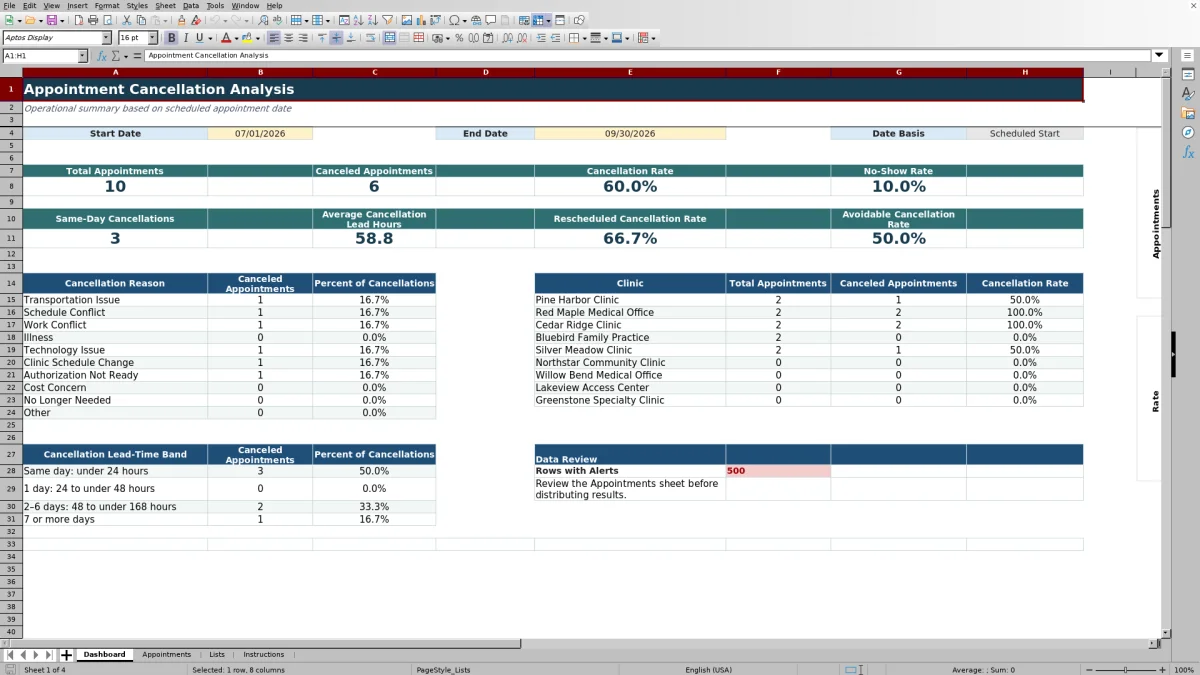Click the Insert Chart icon
The width and height of the screenshot is (1200, 675).
(x=420, y=20)
